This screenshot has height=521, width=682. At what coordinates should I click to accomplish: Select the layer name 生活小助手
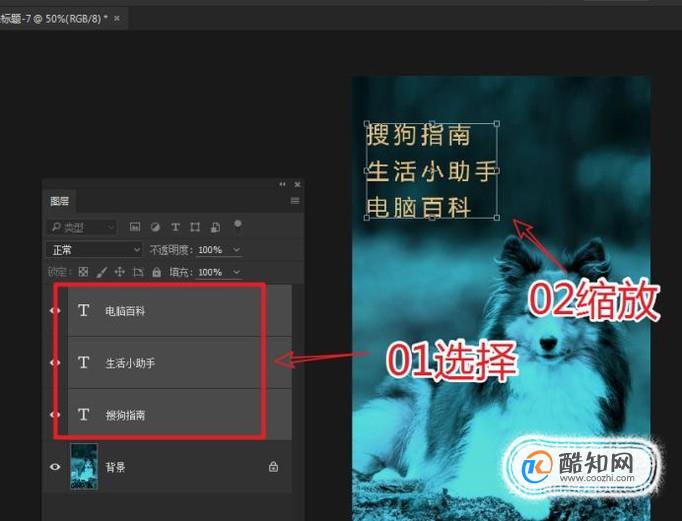[130, 363]
